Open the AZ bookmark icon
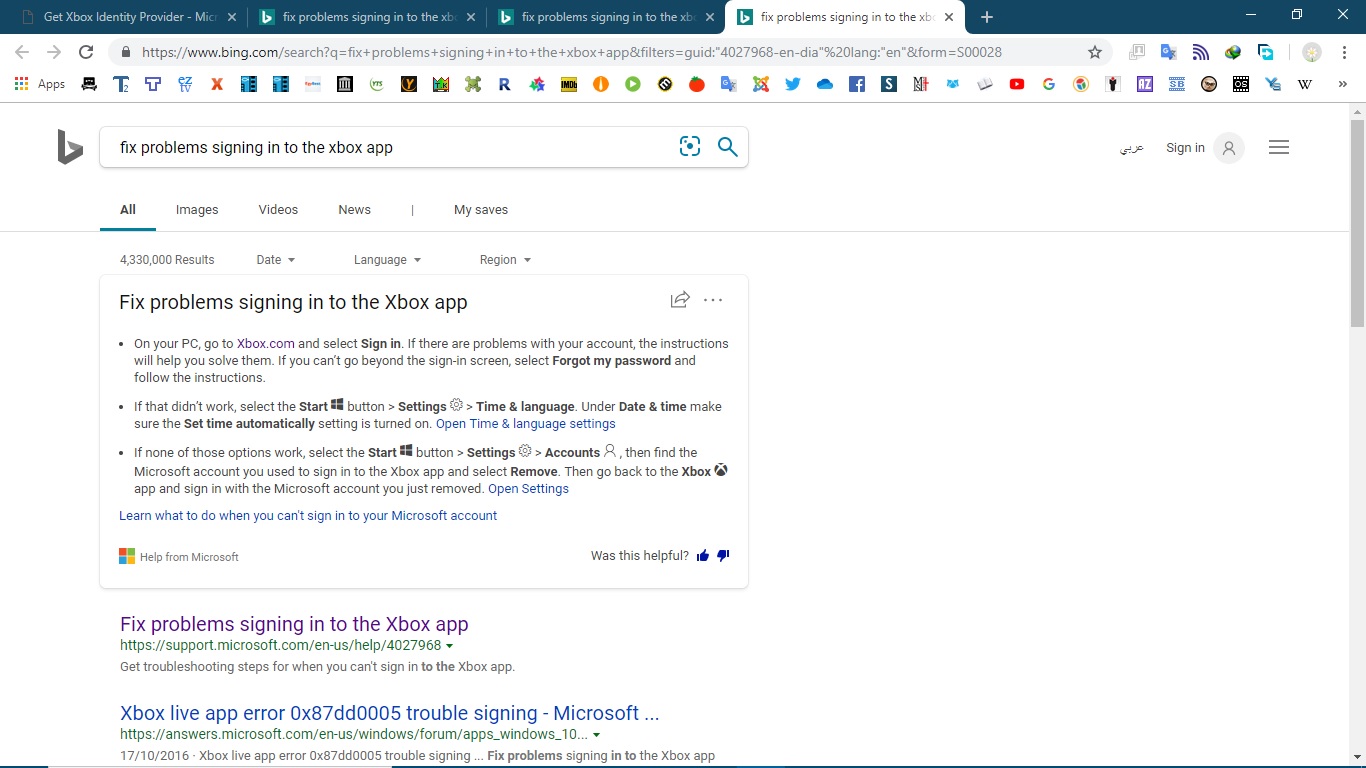Screen dimensions: 1366x768 [x=1145, y=85]
